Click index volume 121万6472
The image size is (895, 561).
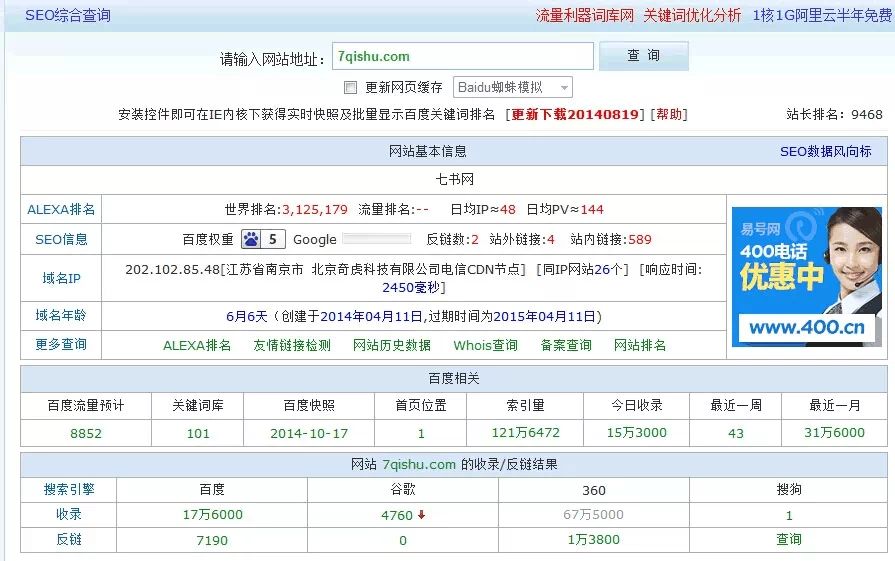(526, 433)
